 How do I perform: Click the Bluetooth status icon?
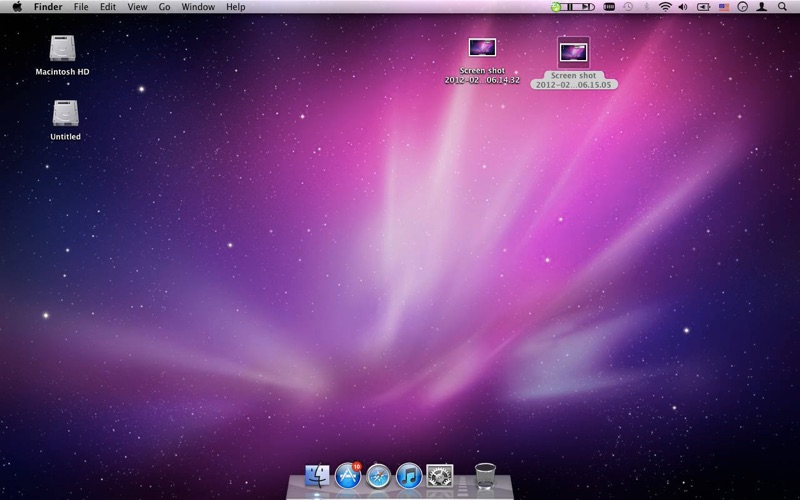pos(646,7)
